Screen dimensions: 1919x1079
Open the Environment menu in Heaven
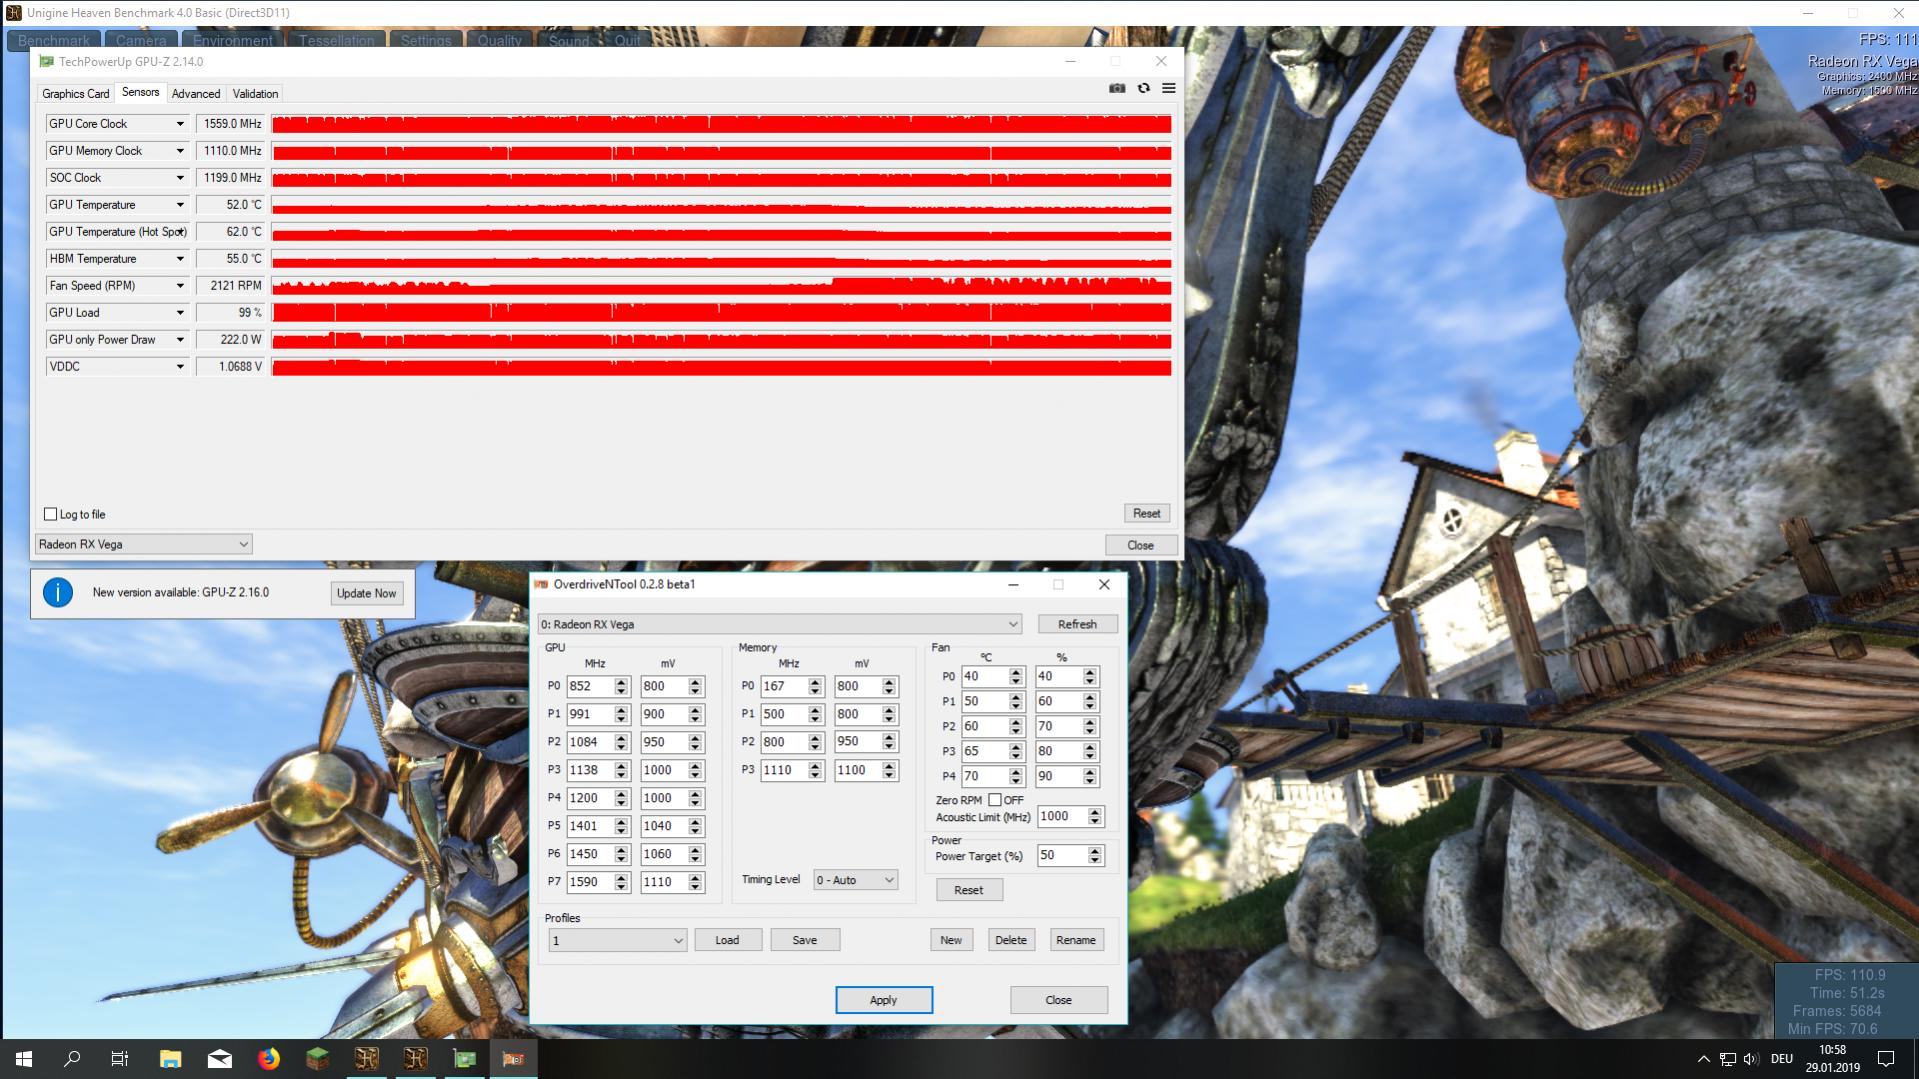[233, 40]
